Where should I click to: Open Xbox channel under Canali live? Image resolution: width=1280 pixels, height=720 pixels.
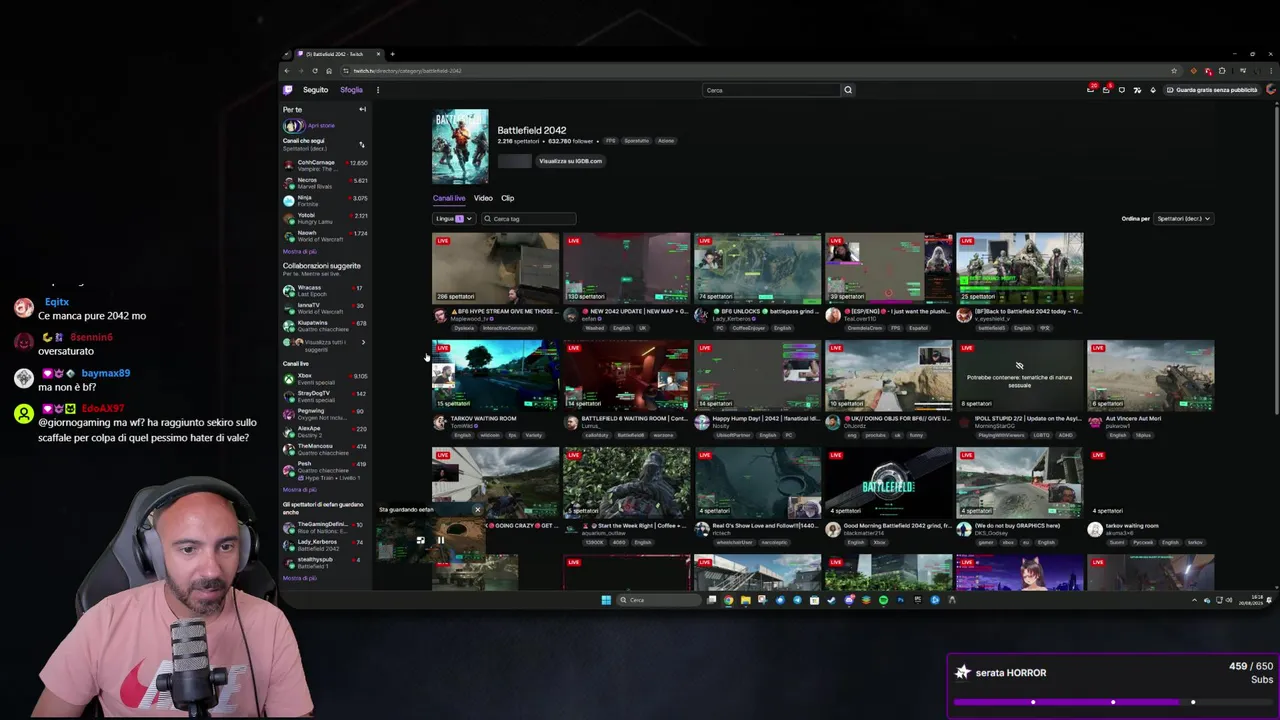click(x=325, y=378)
